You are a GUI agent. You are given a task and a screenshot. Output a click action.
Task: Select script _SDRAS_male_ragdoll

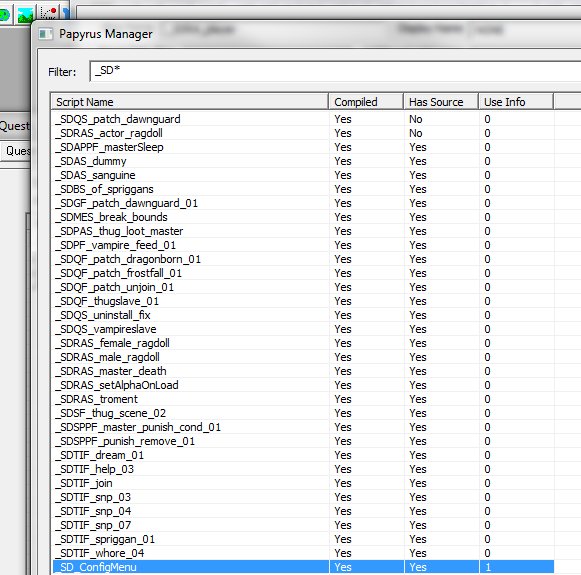[x=107, y=358]
